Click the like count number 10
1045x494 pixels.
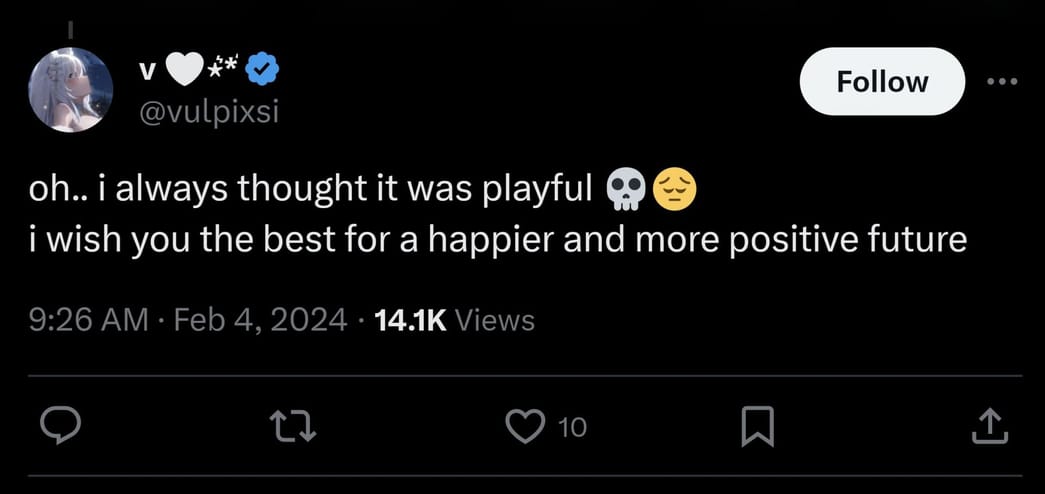(571, 428)
